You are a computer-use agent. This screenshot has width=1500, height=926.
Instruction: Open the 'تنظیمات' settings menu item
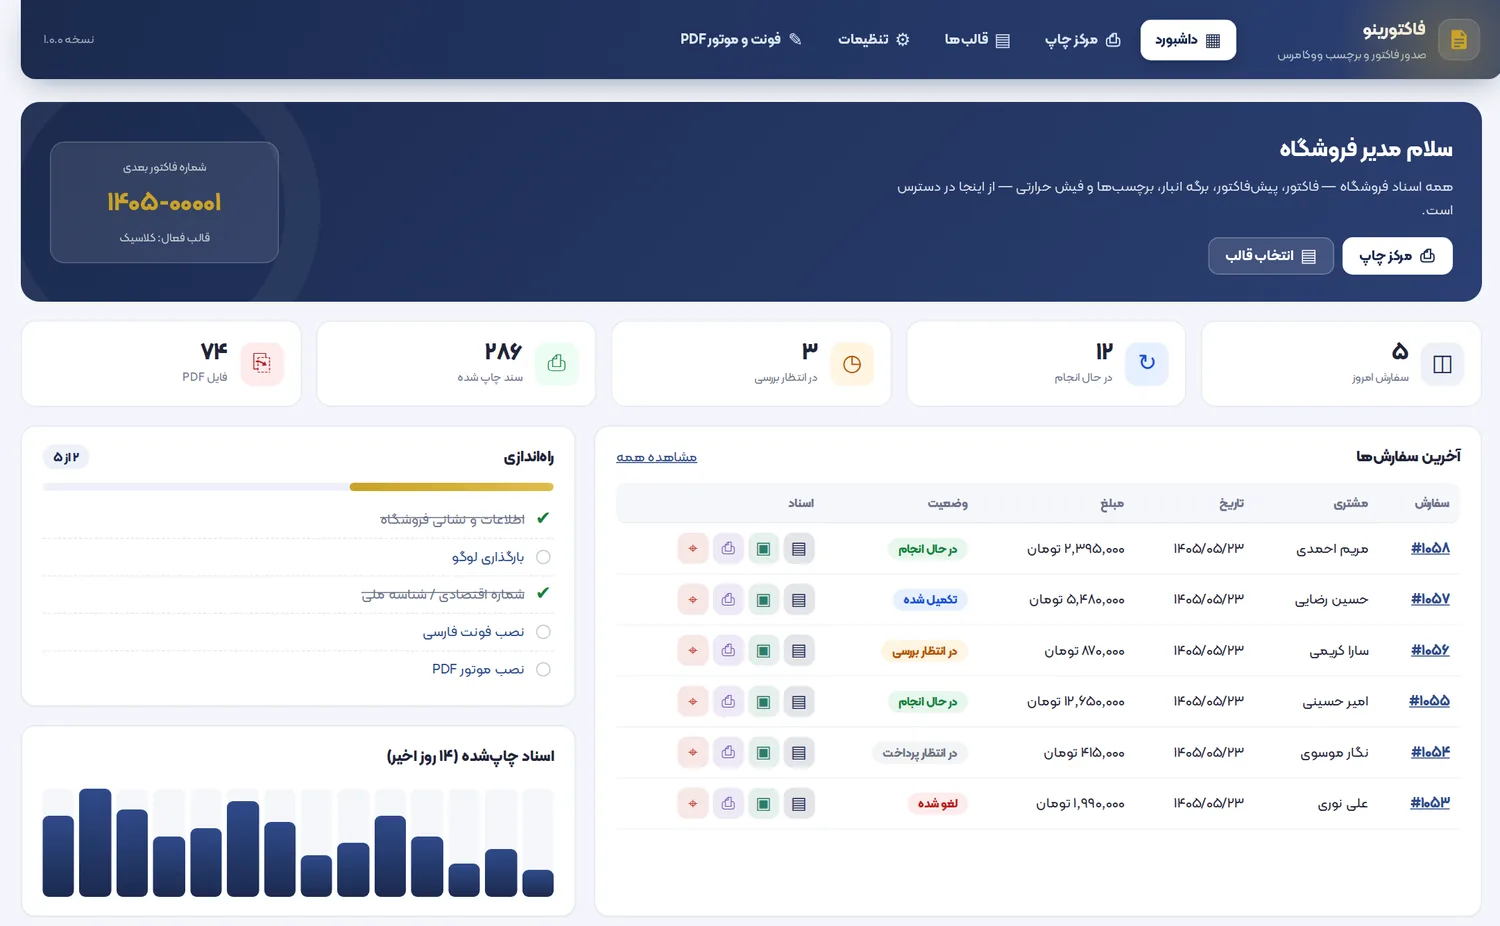pos(874,40)
